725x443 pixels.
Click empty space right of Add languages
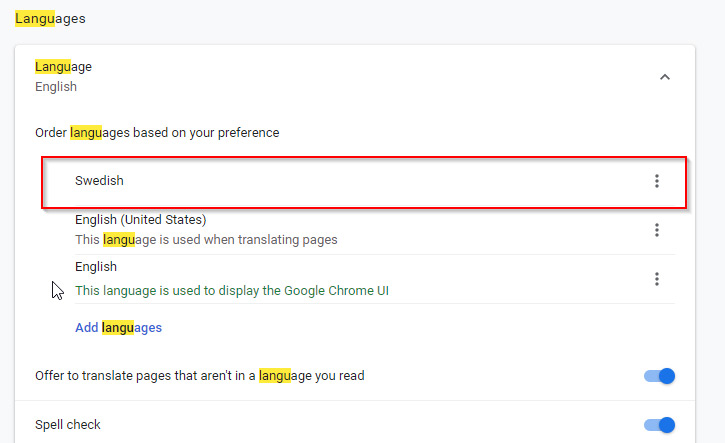tap(400, 327)
